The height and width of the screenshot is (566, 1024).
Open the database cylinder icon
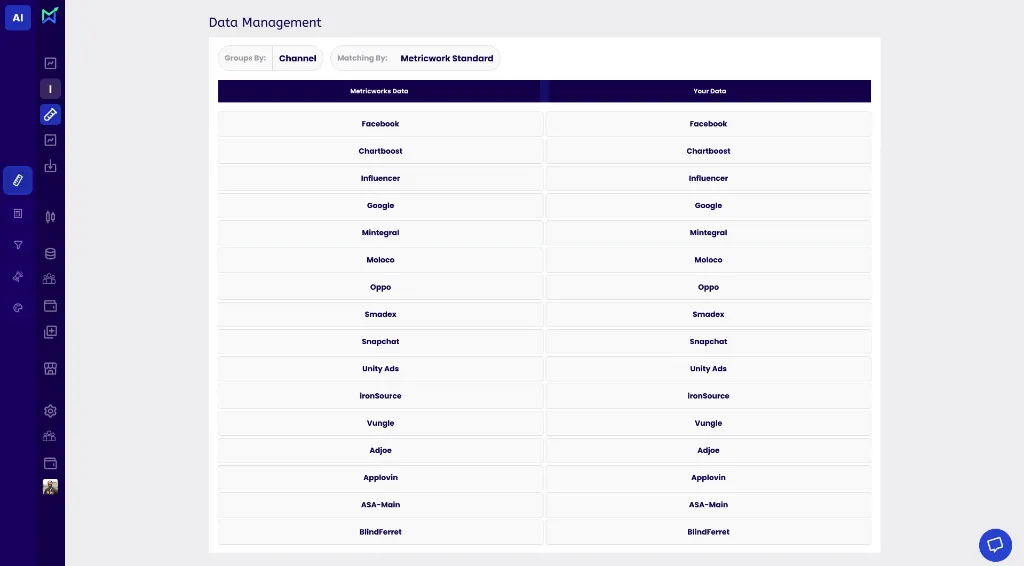pos(50,254)
